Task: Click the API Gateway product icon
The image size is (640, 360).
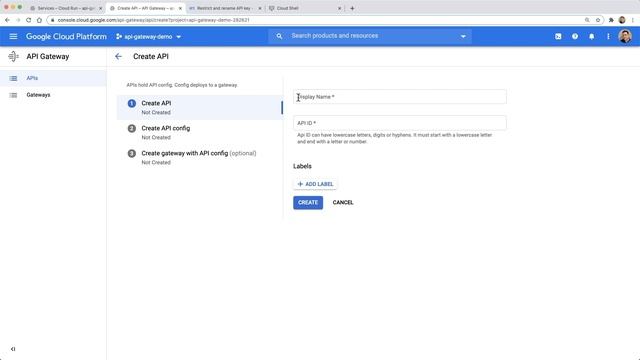Action: pyautogui.click(x=13, y=56)
